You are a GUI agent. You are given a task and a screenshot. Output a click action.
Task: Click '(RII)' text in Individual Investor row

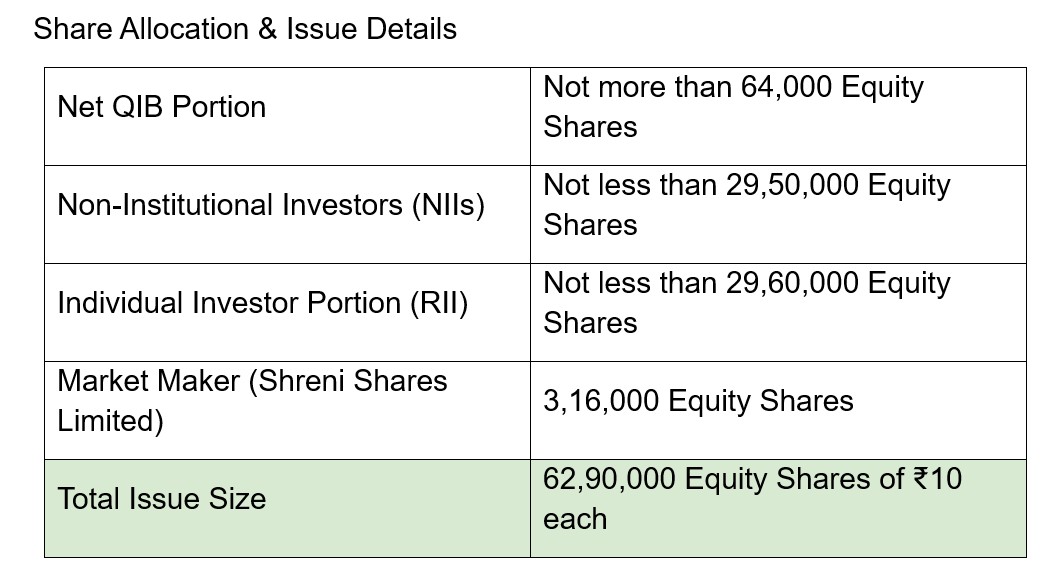[x=439, y=303]
